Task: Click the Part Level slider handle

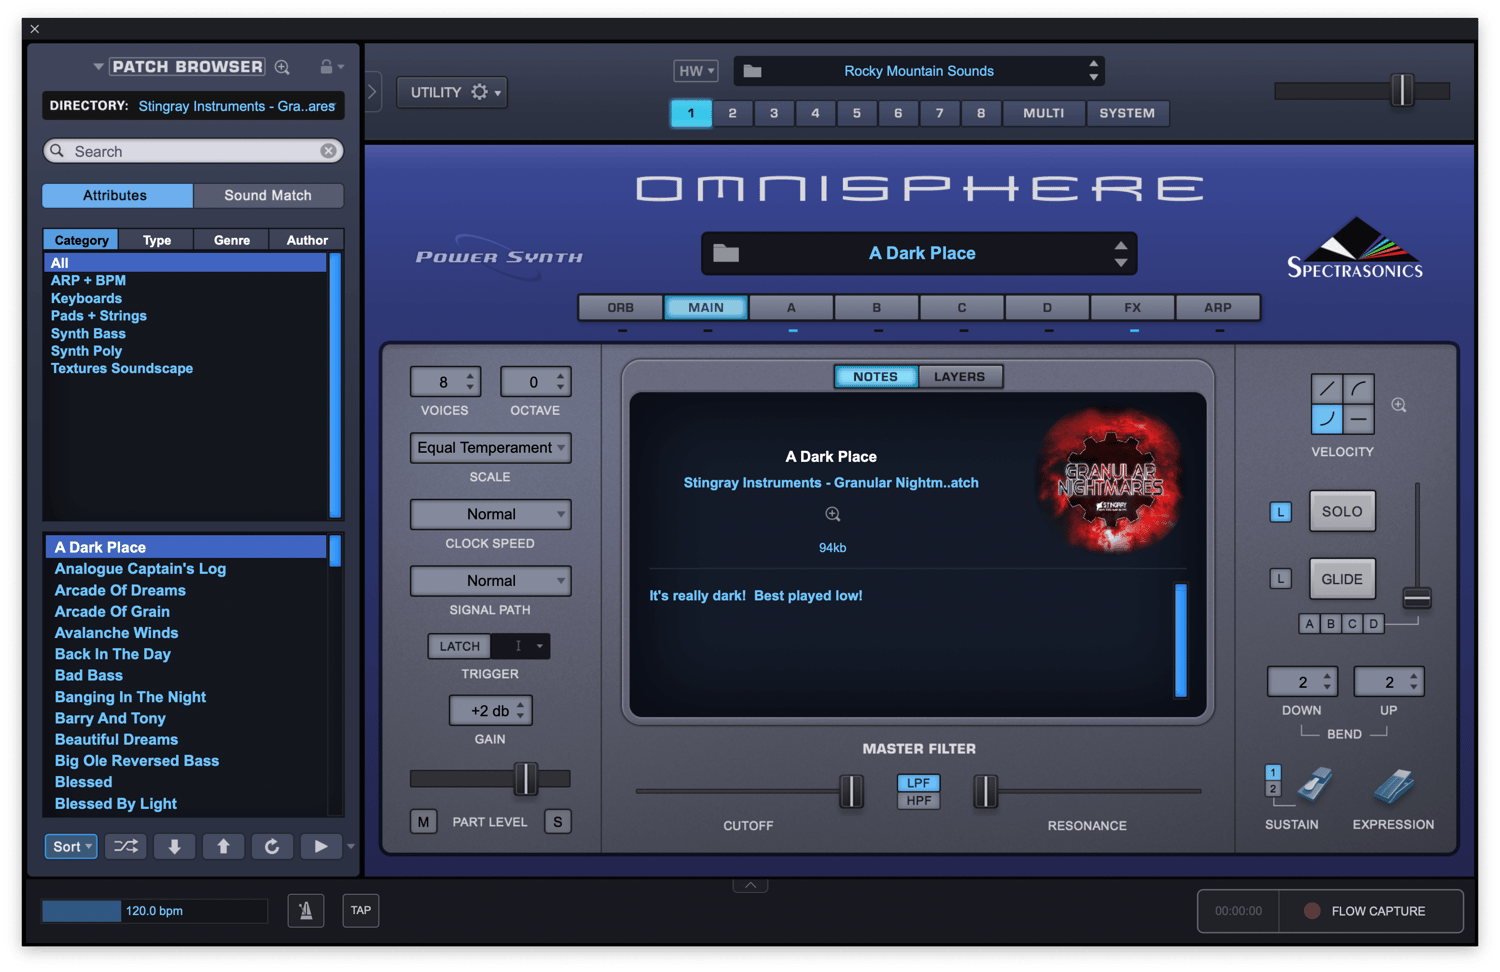Action: point(525,779)
